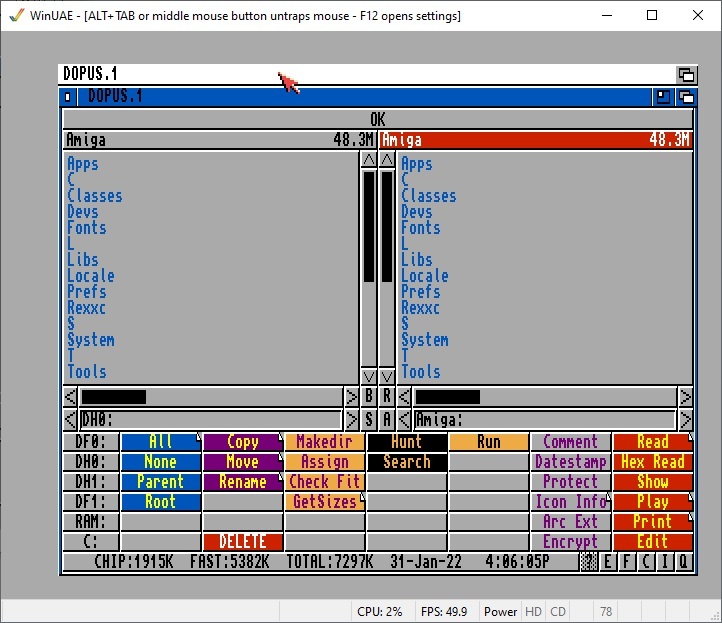Viewport: 722px width, 623px height.
Task: Click the A button between panels
Action: tap(387, 419)
